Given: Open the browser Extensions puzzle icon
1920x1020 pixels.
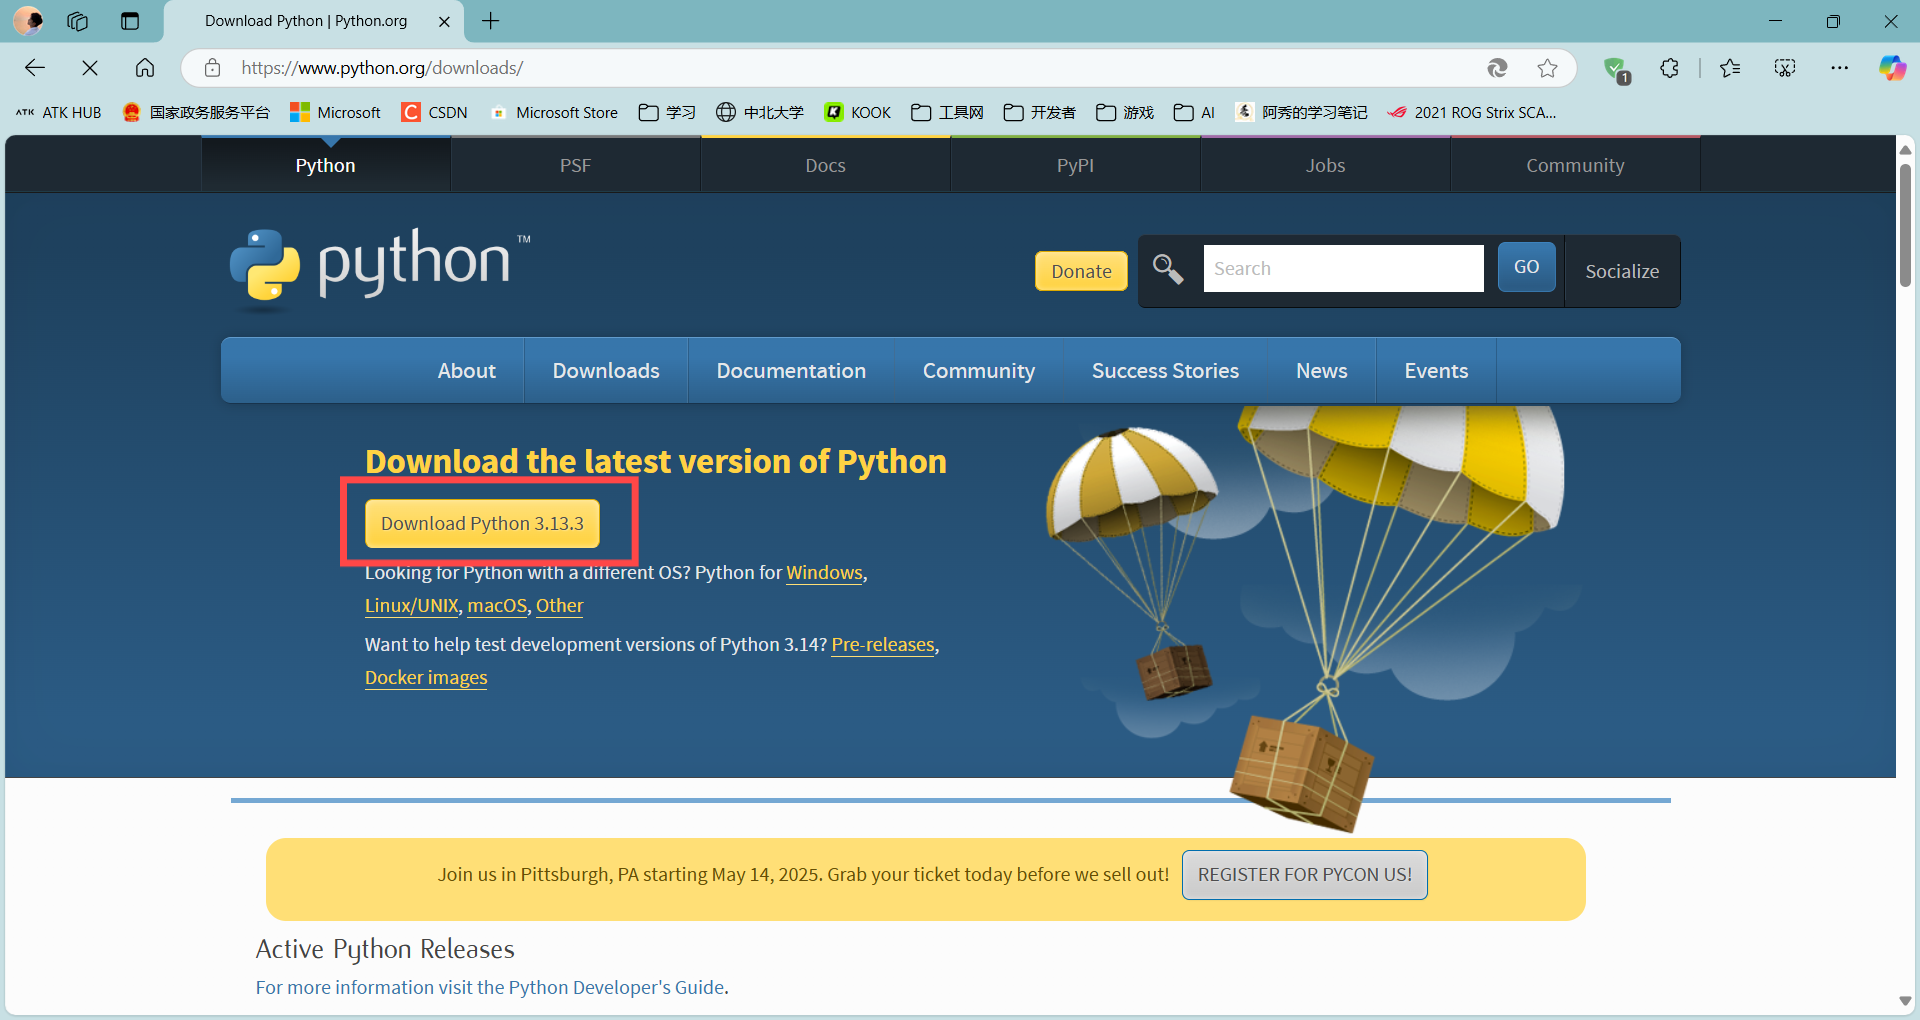Looking at the screenshot, I should point(1669,68).
